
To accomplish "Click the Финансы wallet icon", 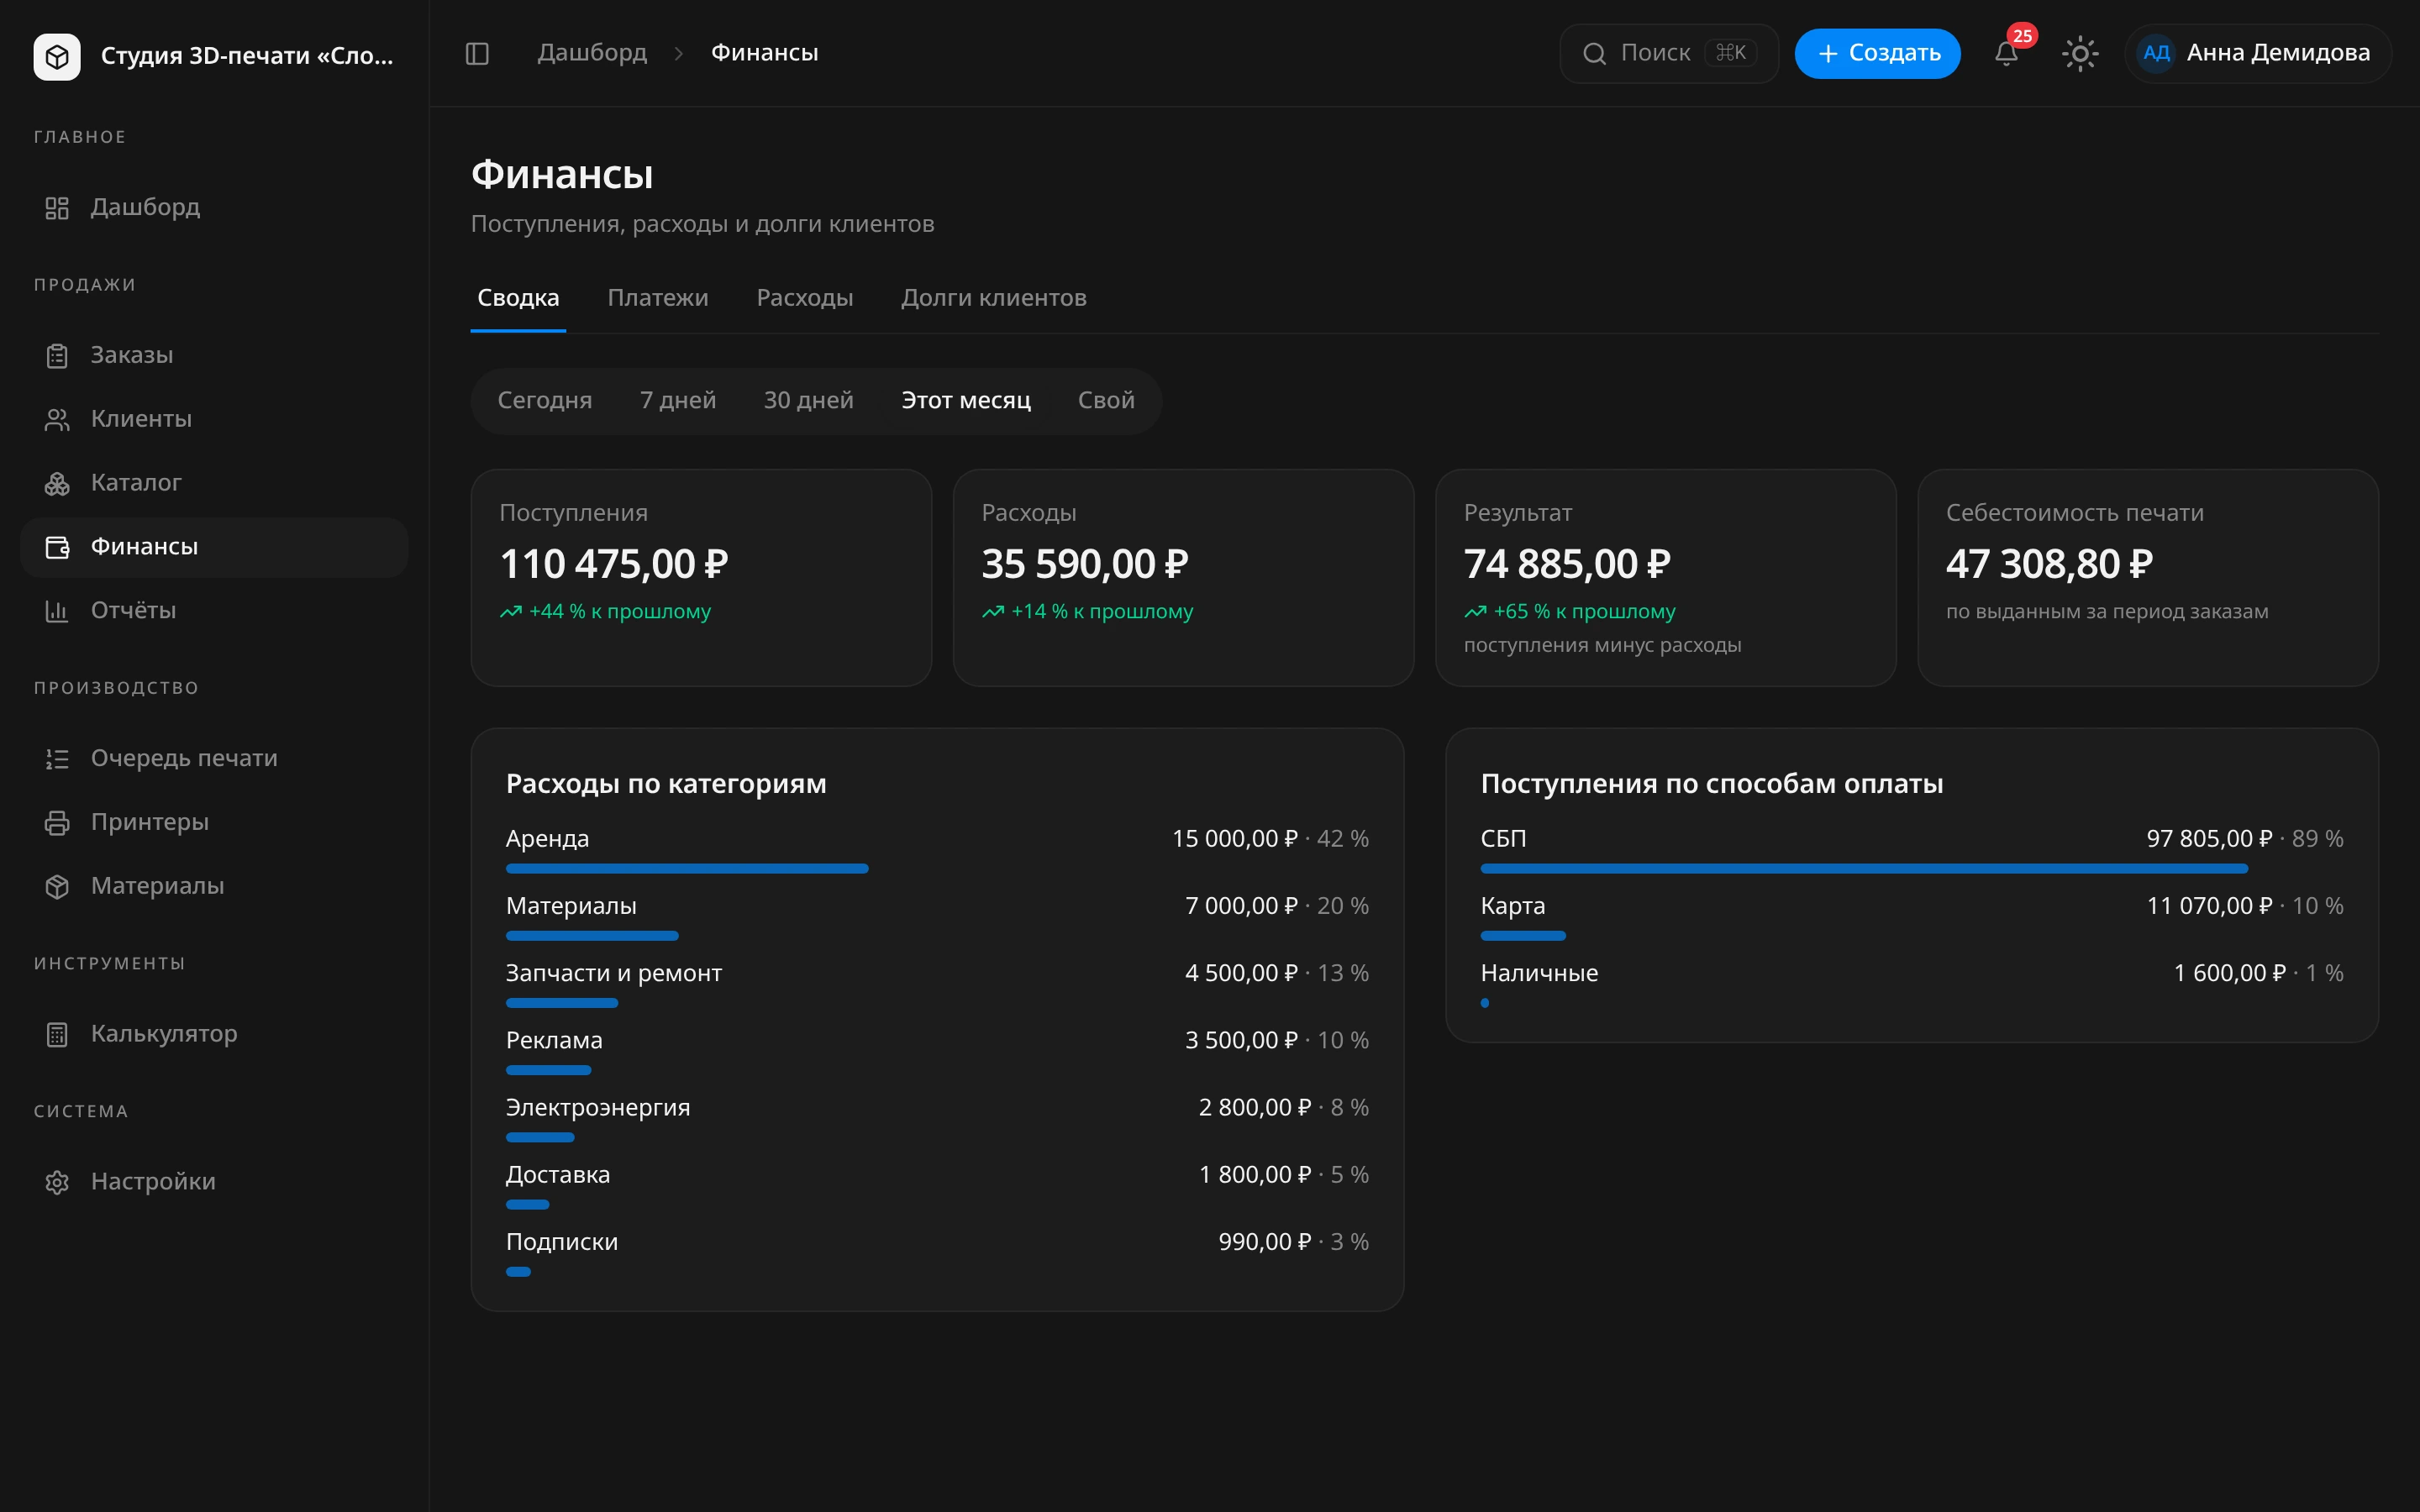I will coord(57,547).
